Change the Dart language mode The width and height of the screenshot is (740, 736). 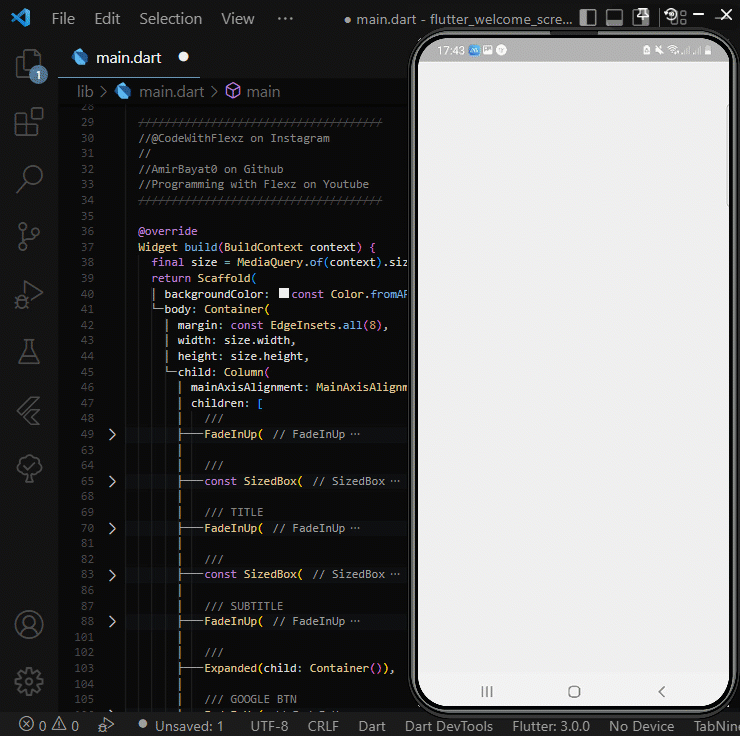[371, 726]
